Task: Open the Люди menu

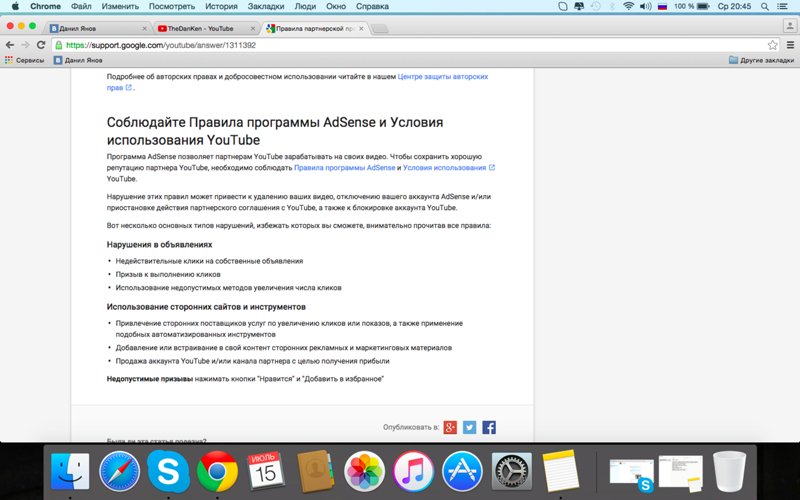Action: pos(305,6)
